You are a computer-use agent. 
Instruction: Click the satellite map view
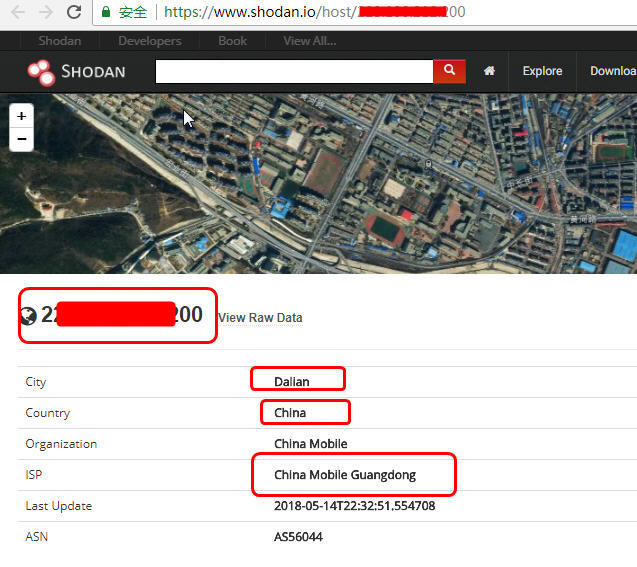(318, 184)
